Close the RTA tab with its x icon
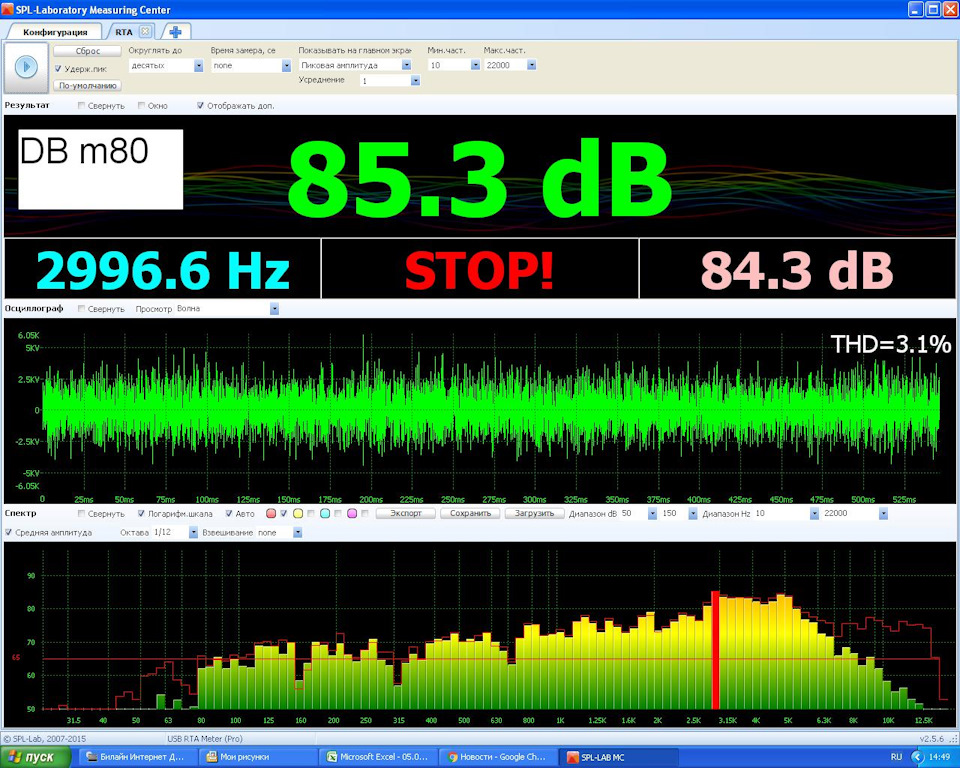The height and width of the screenshot is (768, 960). (144, 31)
